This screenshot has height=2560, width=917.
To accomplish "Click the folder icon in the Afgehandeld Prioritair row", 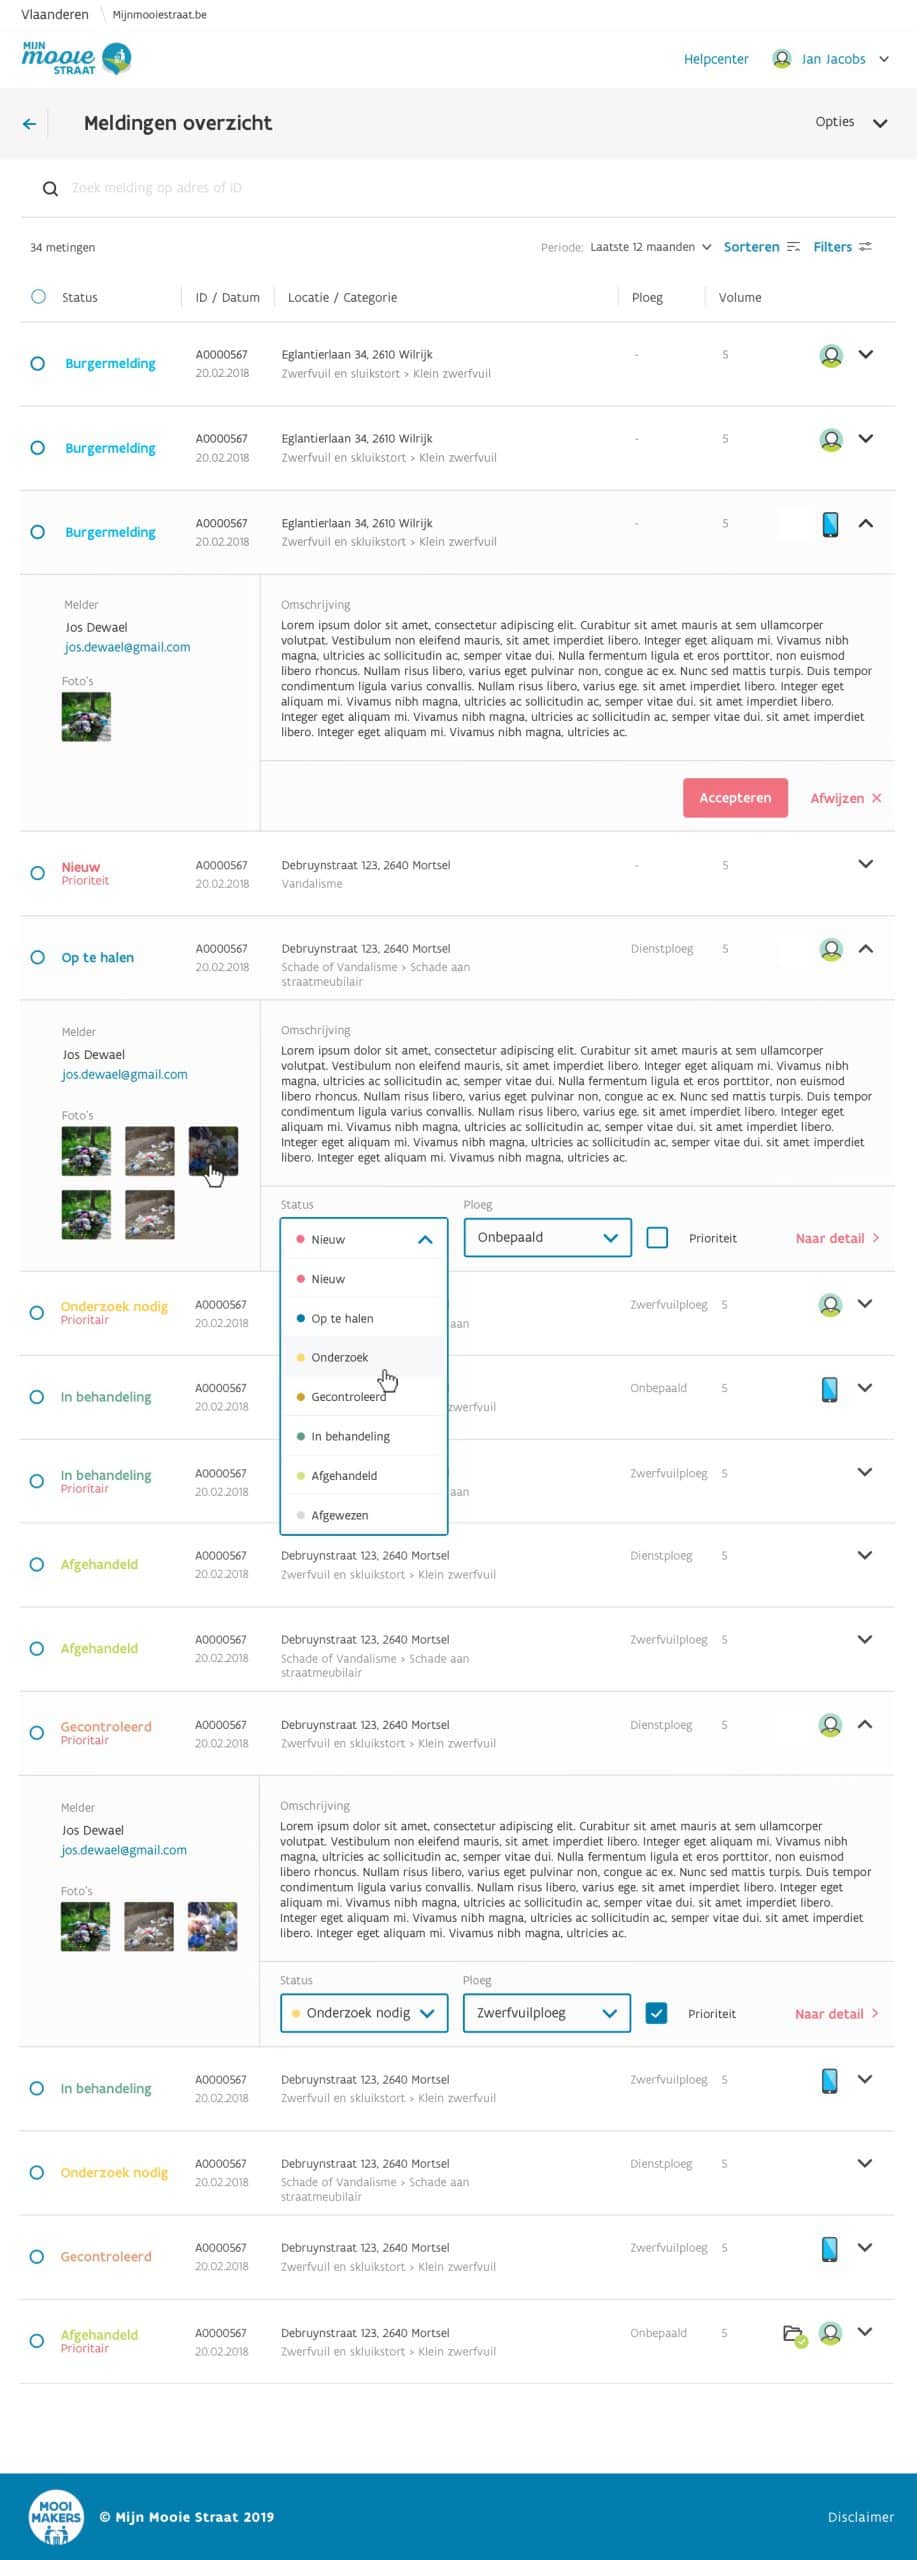I will pos(795,2334).
